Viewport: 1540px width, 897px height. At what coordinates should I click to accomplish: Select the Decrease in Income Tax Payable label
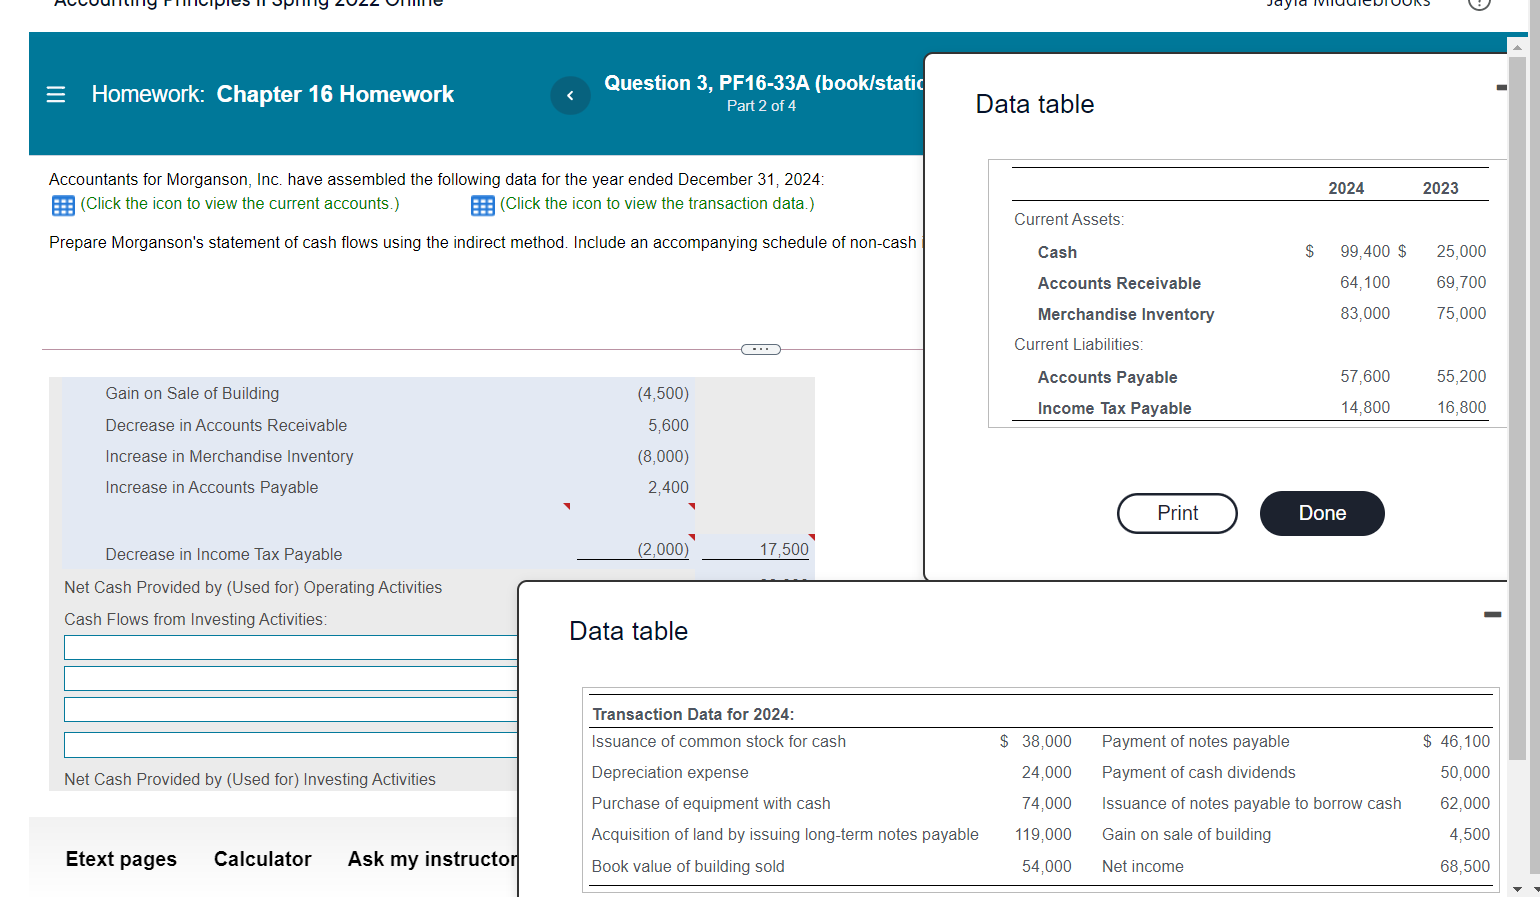(224, 555)
